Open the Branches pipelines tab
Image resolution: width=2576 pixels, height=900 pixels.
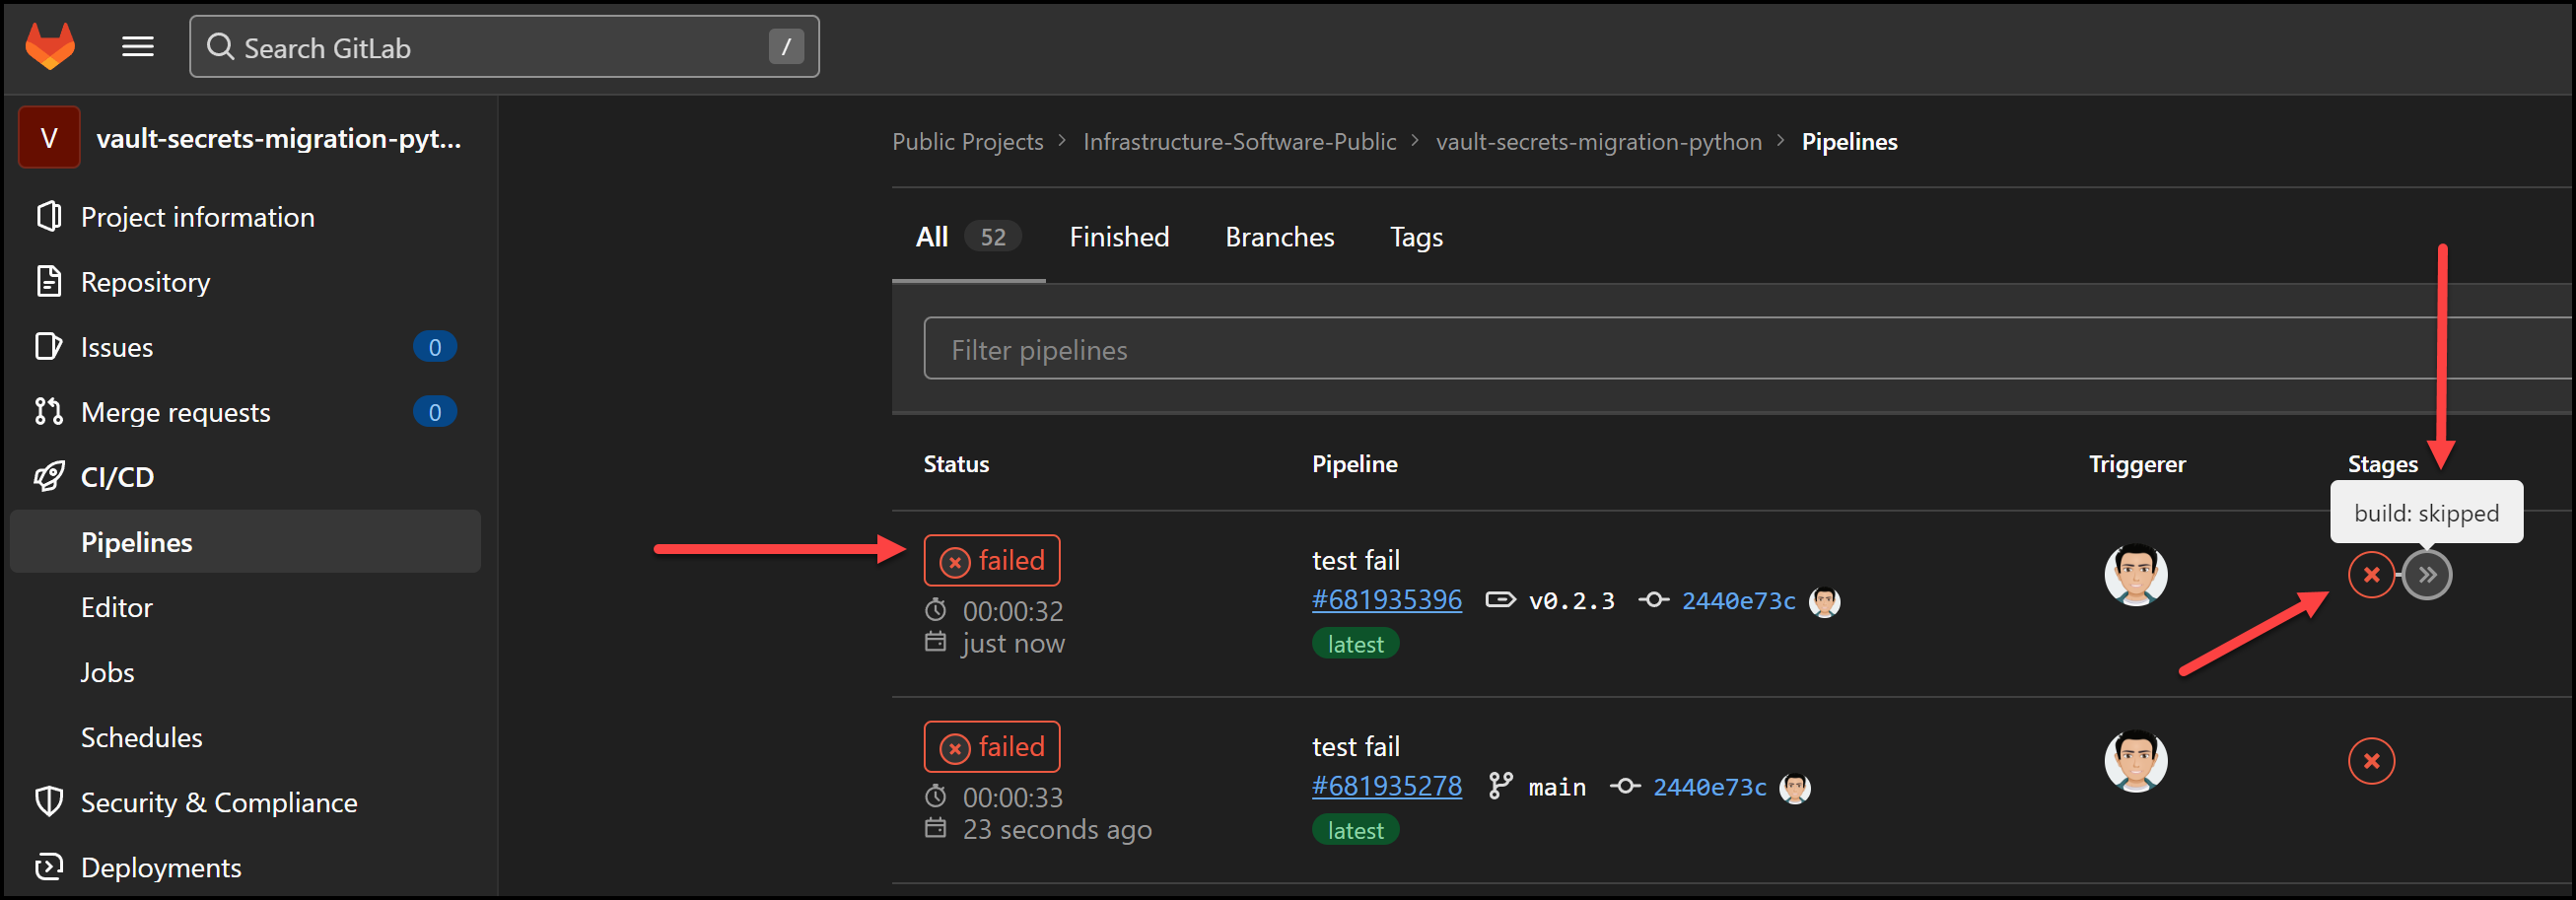(x=1279, y=236)
